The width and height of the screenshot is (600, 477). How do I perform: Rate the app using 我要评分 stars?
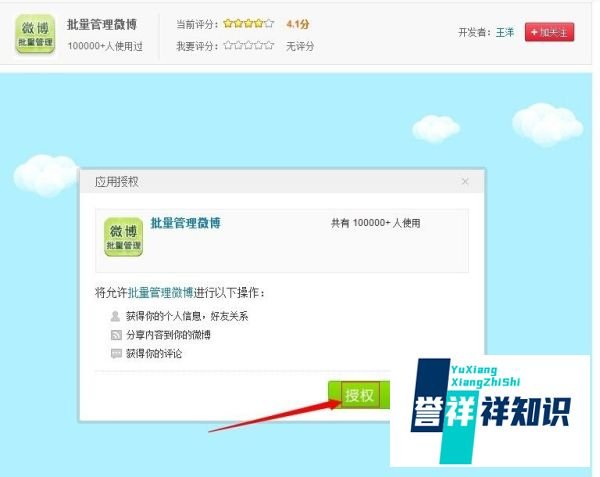pos(249,46)
